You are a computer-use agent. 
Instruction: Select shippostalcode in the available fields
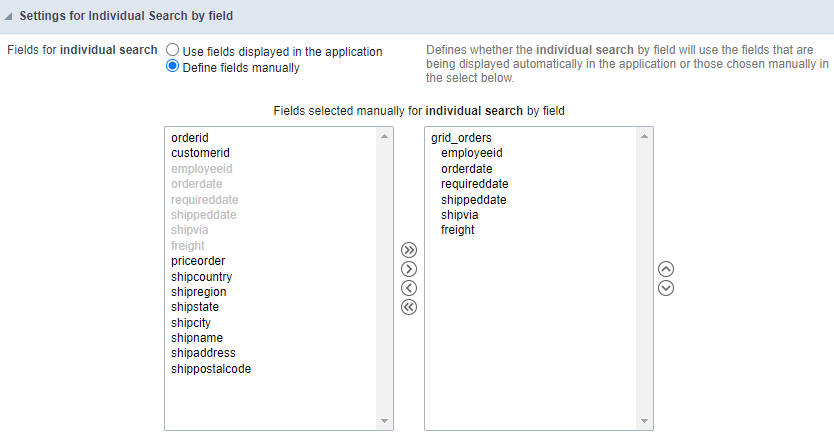click(x=211, y=369)
